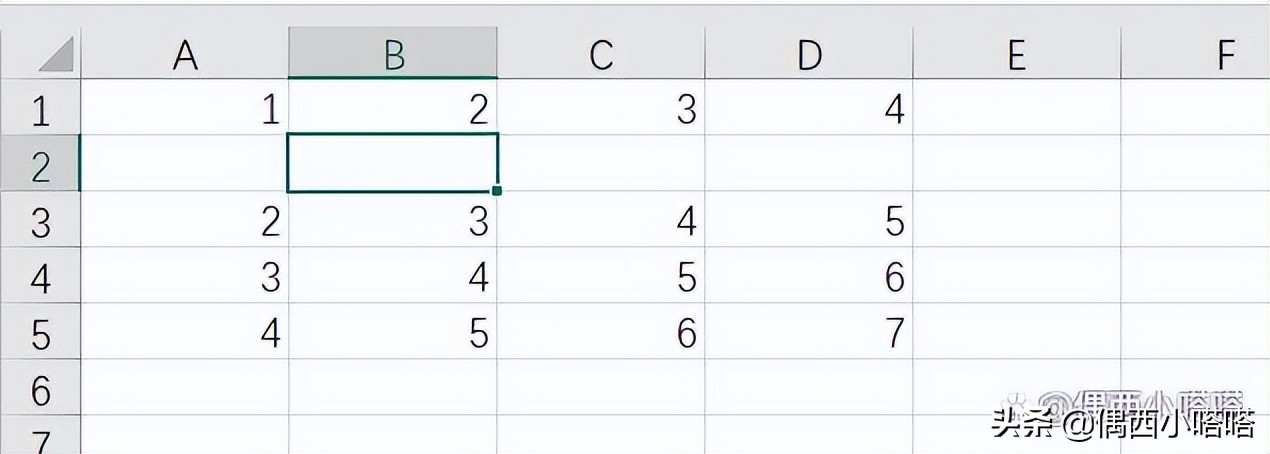Click cell C3 containing 4

click(x=601, y=221)
